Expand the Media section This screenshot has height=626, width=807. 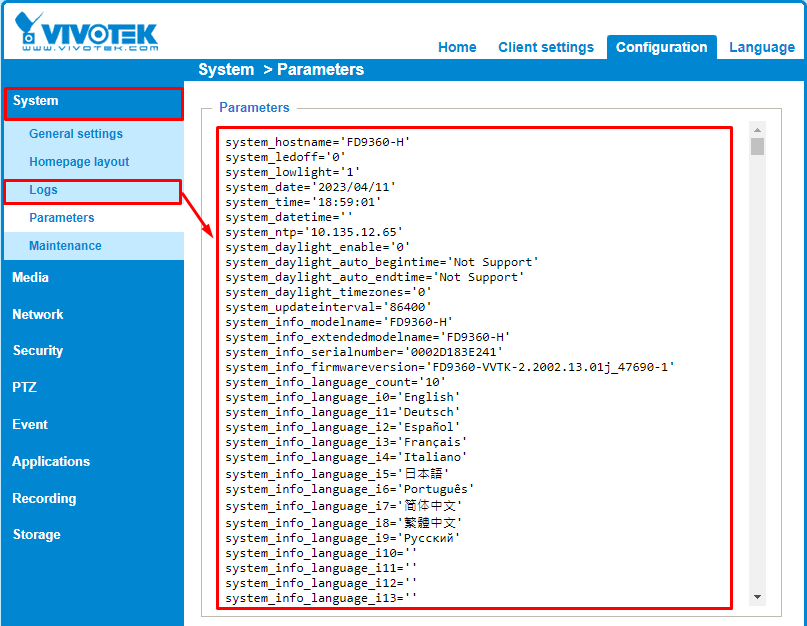pyautogui.click(x=31, y=278)
